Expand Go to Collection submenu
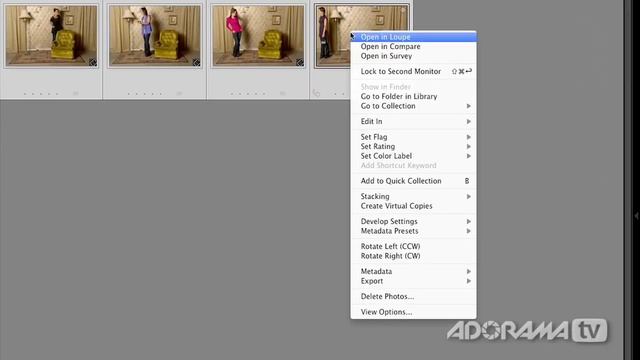Image resolution: width=640 pixels, height=360 pixels. click(x=413, y=106)
